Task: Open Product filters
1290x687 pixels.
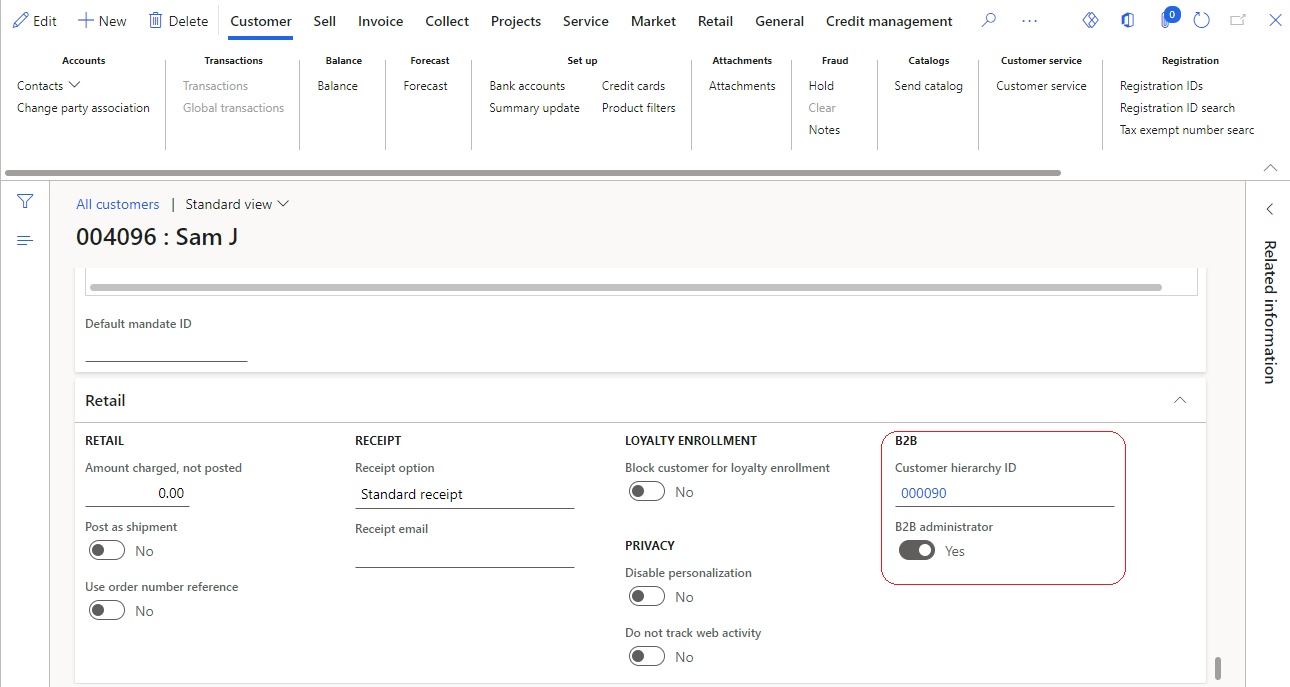Action: coord(639,108)
